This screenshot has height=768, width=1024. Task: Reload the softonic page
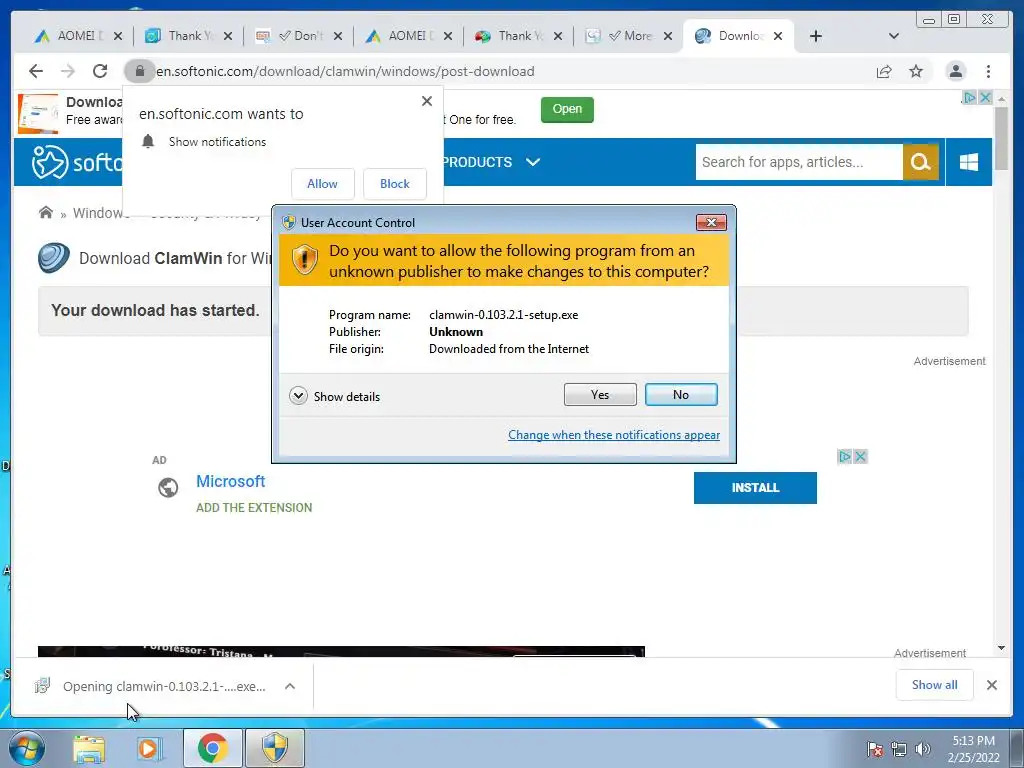(x=100, y=71)
